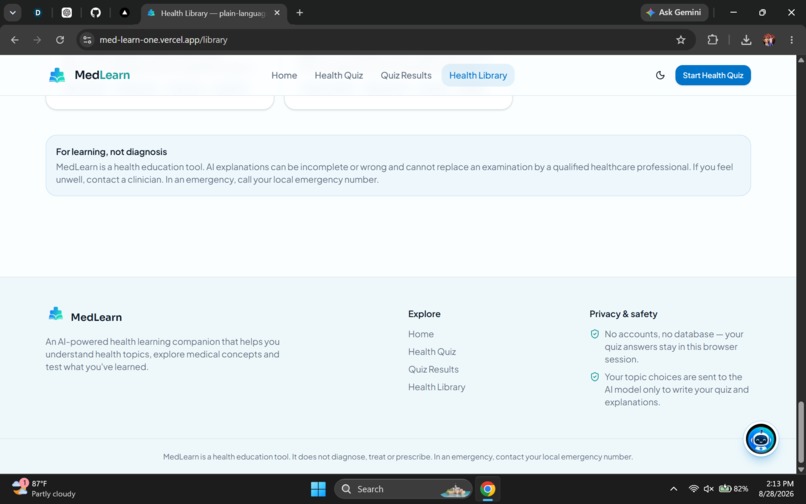Switch to the pinned ChatGPT tab
Image resolution: width=806 pixels, height=504 pixels.
tap(67, 13)
